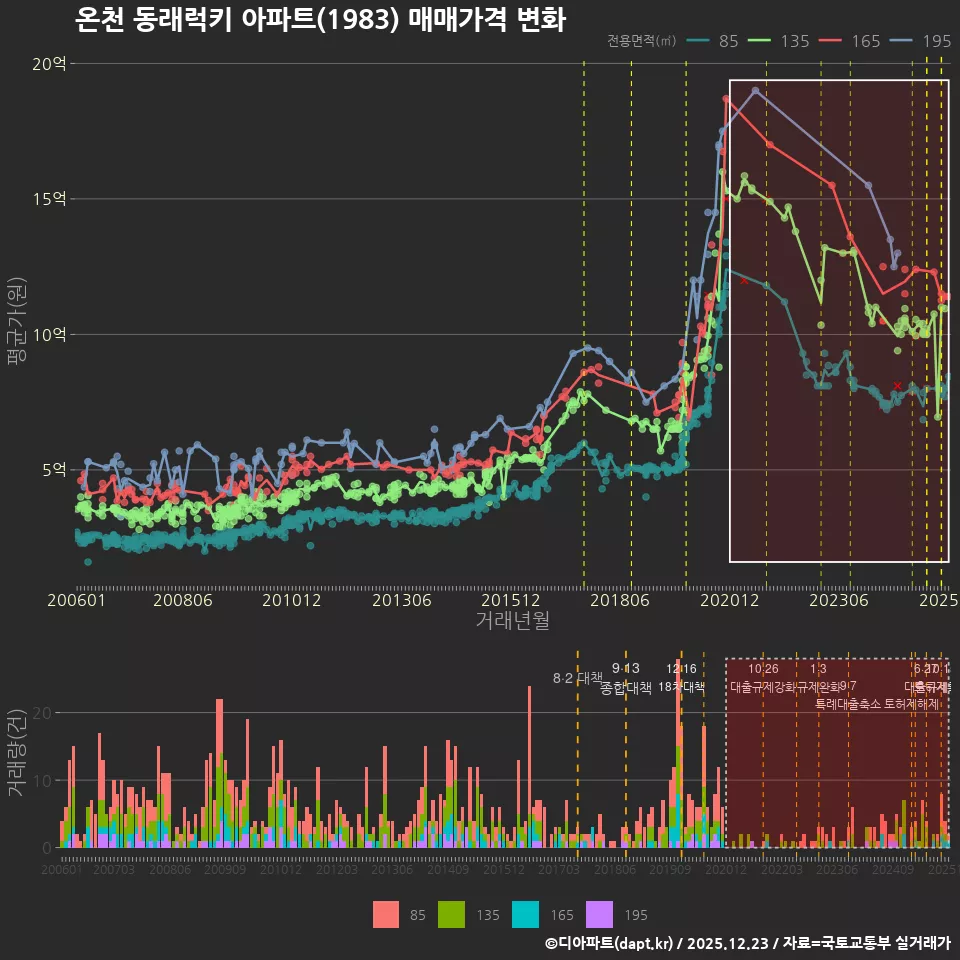Select the 165㎡ peak data point above 18억
960x960 pixels.
tap(727, 98)
